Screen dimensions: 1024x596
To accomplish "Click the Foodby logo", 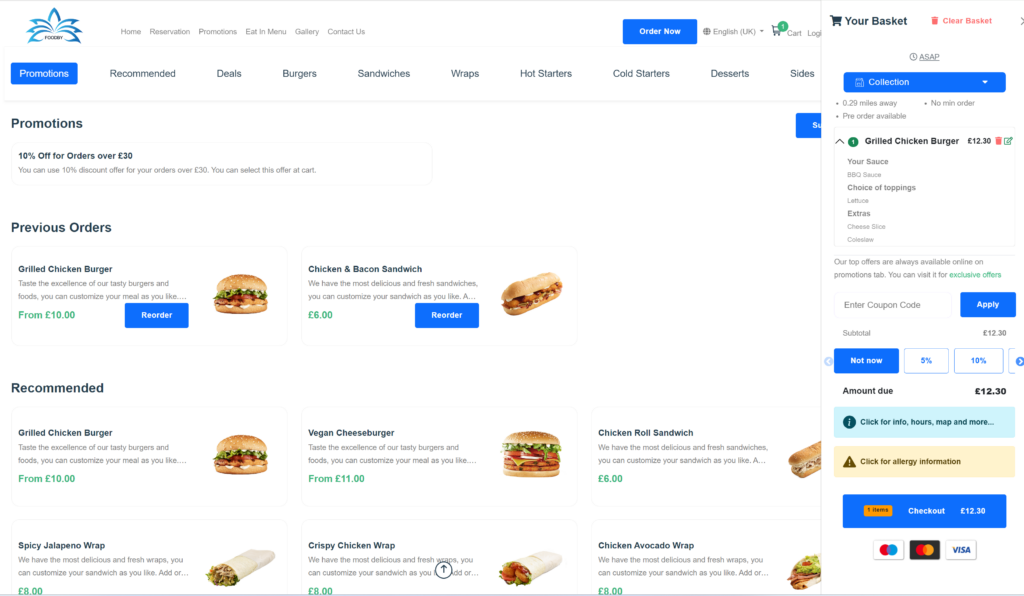I will tap(54, 27).
